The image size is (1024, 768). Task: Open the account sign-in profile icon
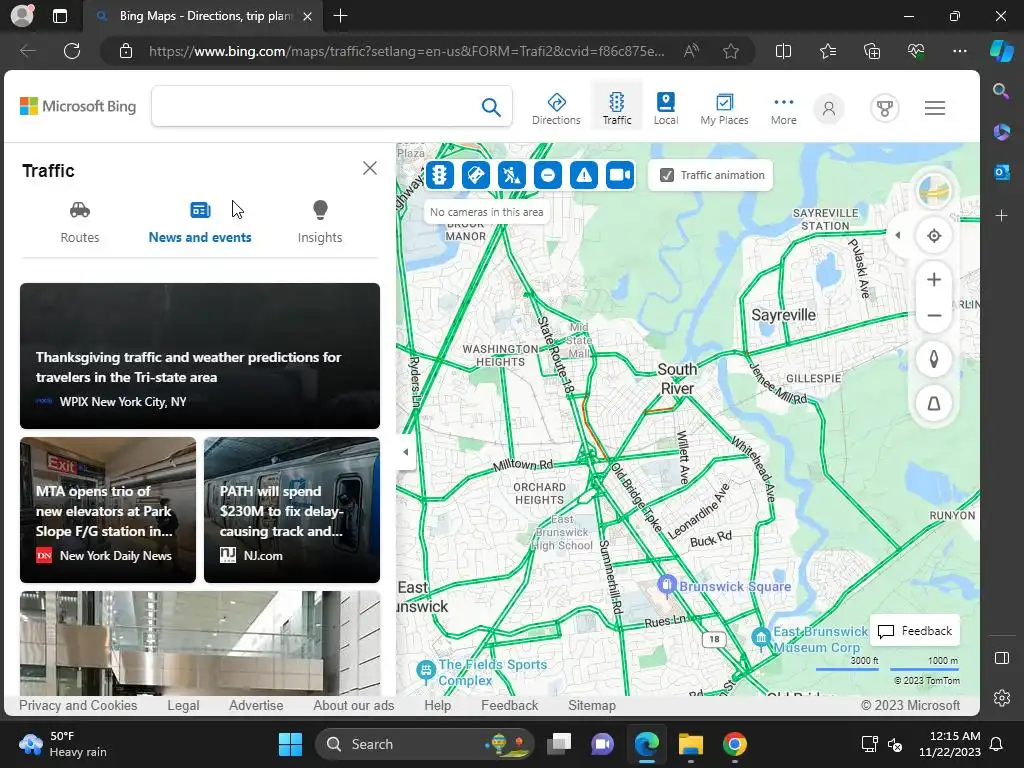click(829, 108)
